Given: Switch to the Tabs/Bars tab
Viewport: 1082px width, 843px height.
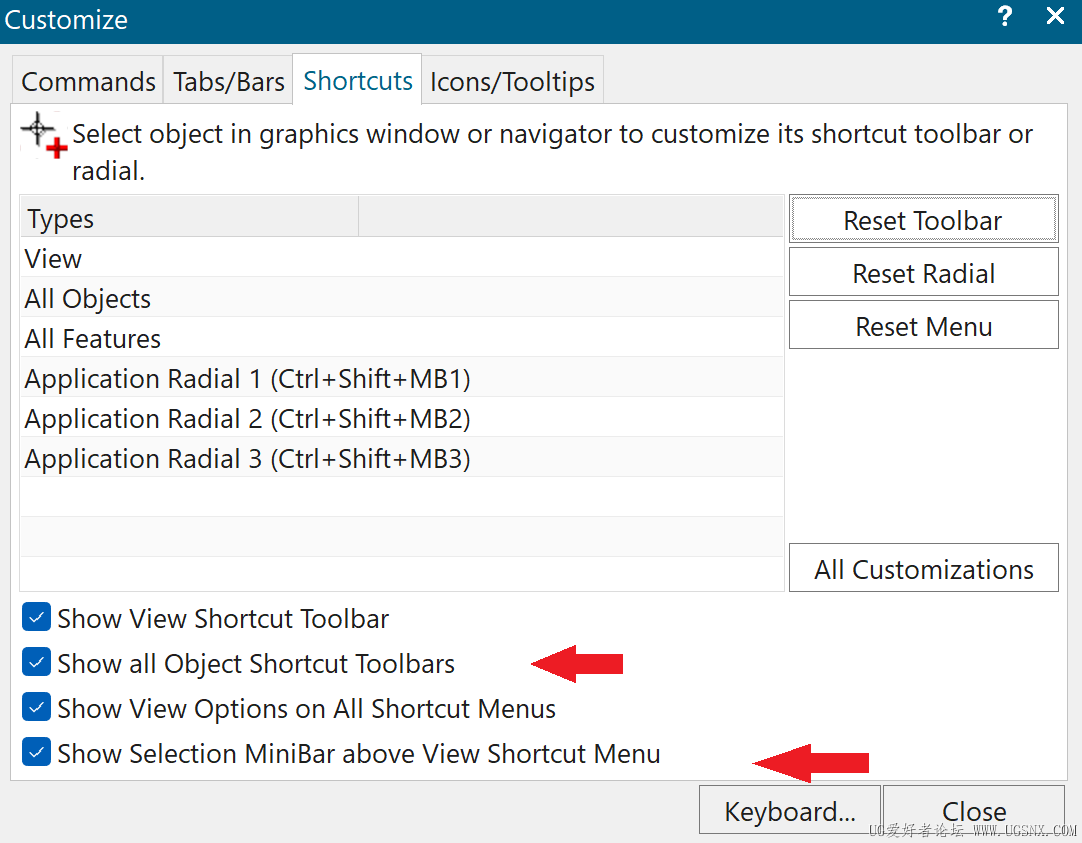Looking at the screenshot, I should (228, 81).
